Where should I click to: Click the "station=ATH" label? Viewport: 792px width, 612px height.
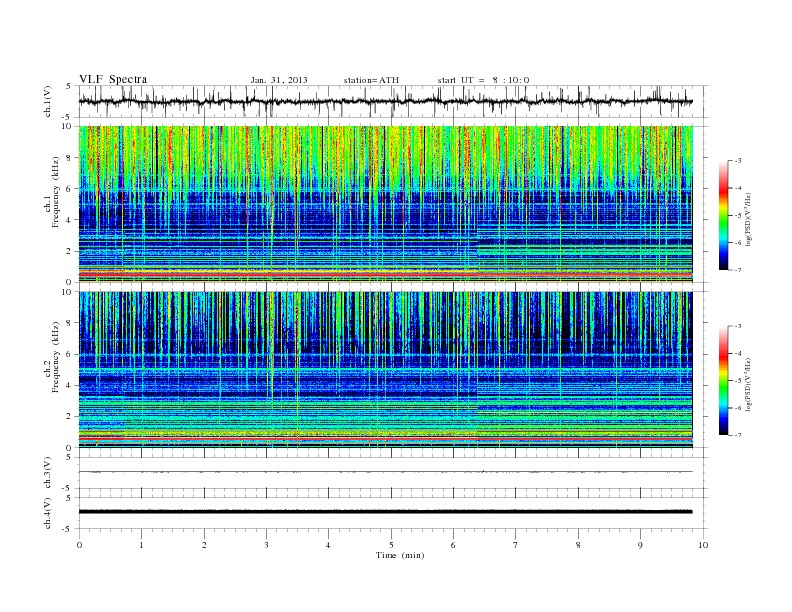pos(371,80)
